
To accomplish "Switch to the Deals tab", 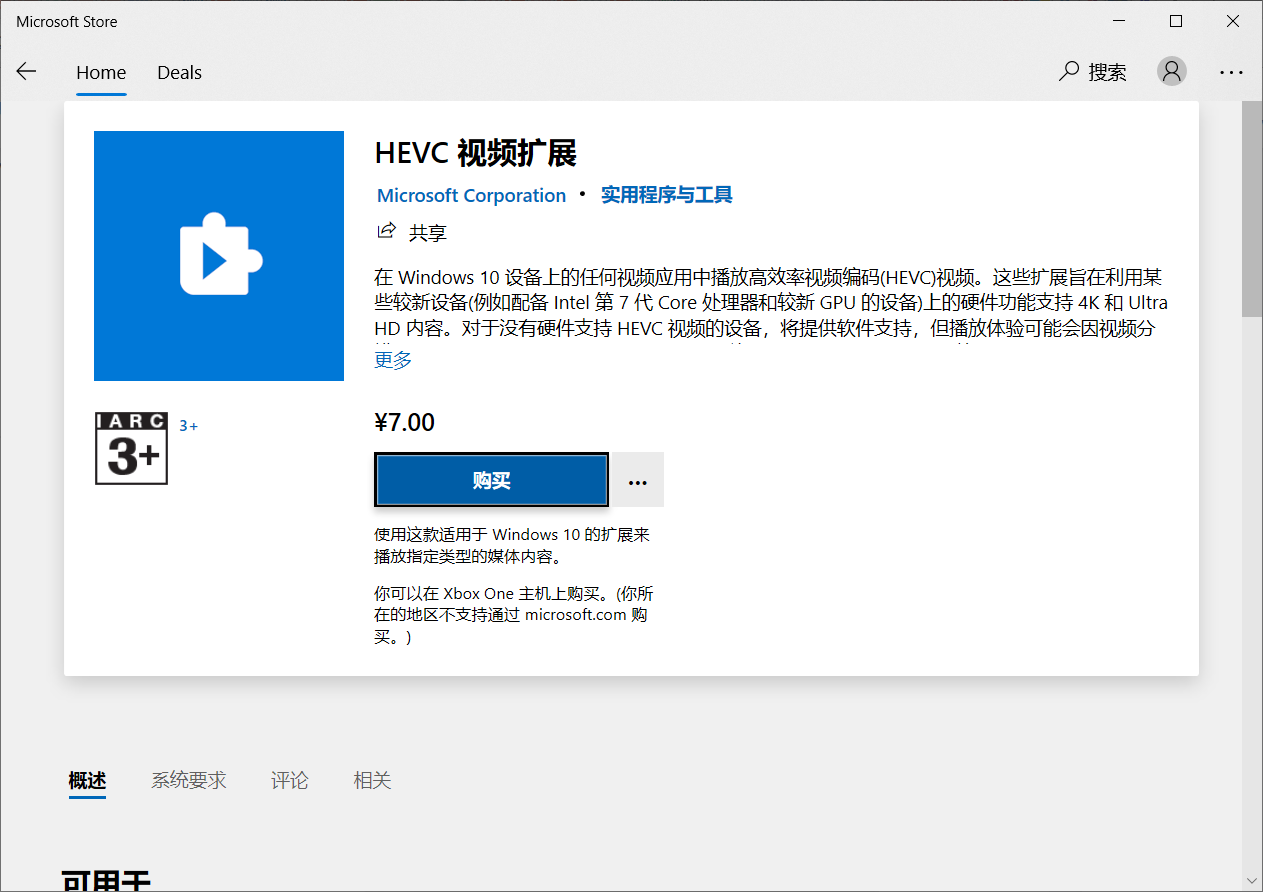I will click(179, 72).
